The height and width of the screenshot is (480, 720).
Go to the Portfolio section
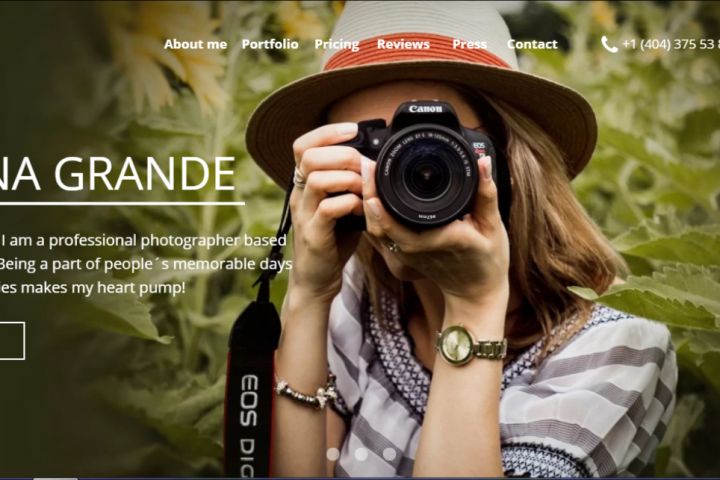click(x=270, y=44)
